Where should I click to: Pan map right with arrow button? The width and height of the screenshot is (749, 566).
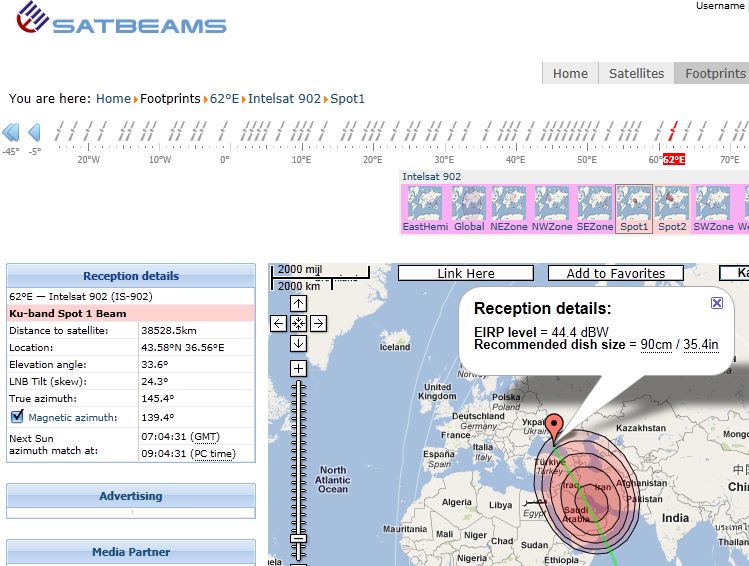tap(319, 323)
